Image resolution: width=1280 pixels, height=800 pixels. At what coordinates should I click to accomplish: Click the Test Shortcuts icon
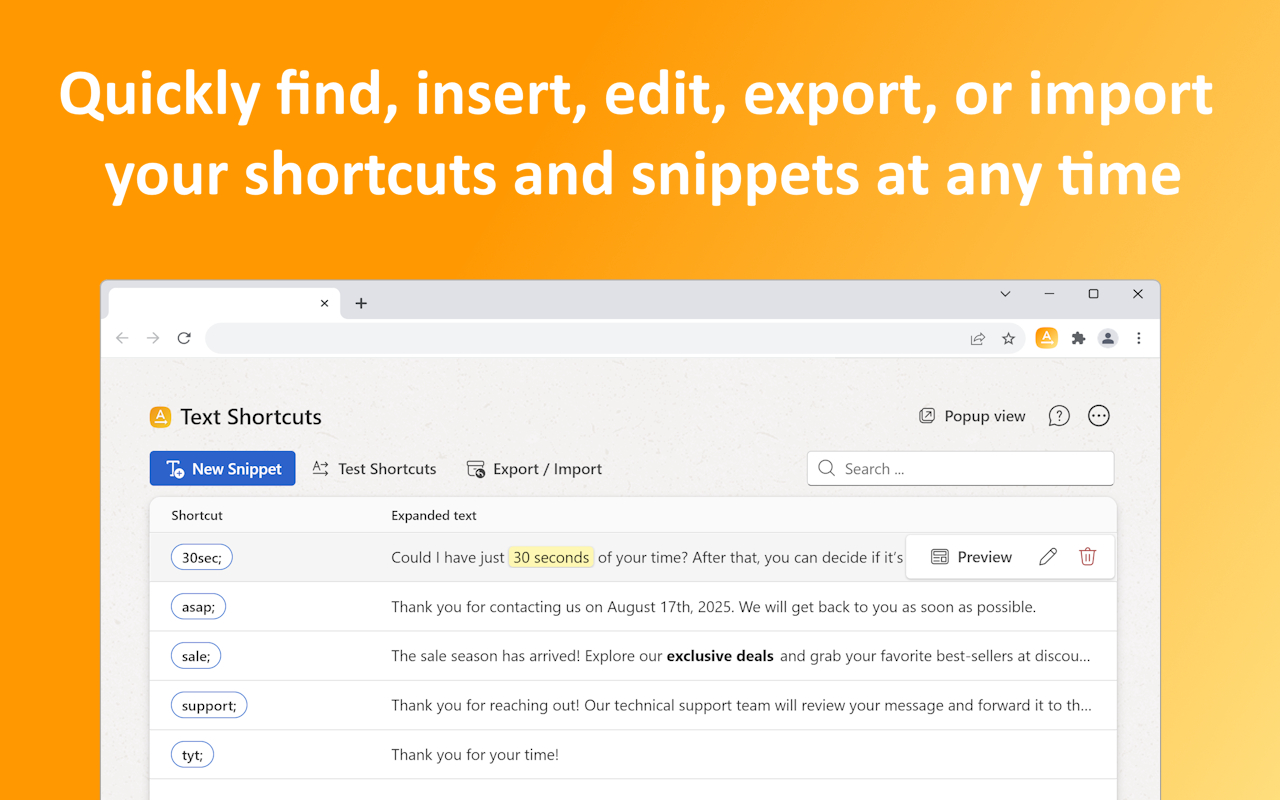321,468
